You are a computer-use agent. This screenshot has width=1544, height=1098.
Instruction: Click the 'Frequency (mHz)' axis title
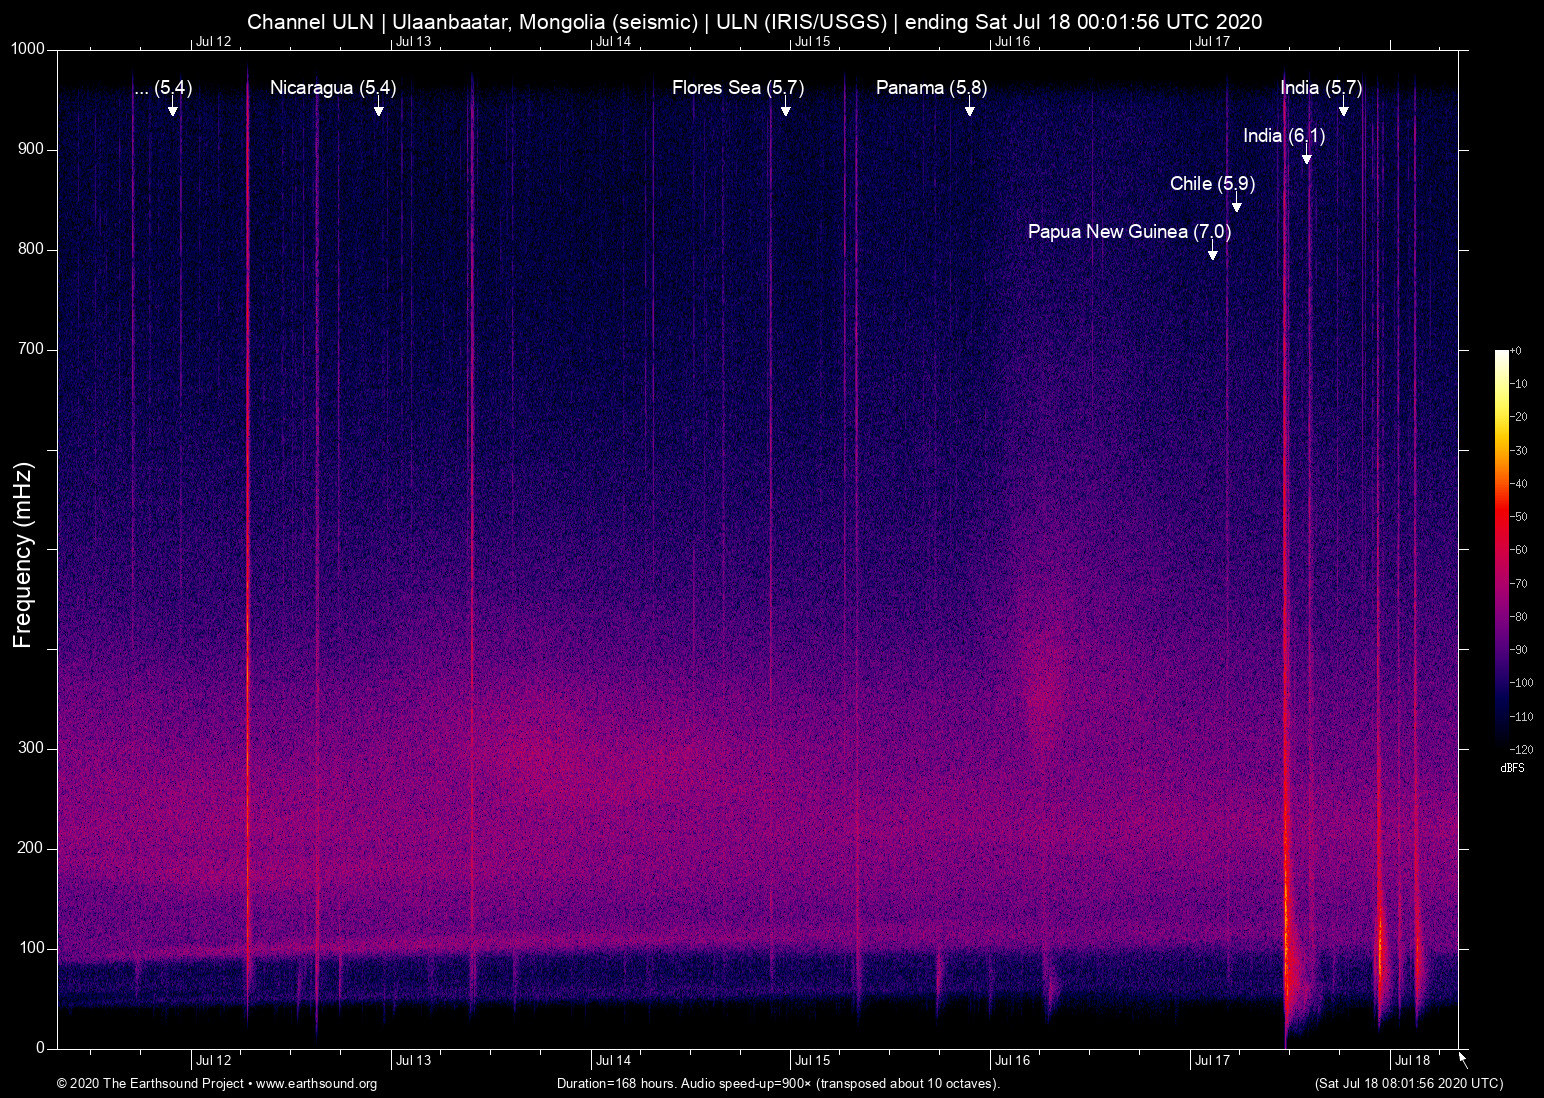pos(23,555)
